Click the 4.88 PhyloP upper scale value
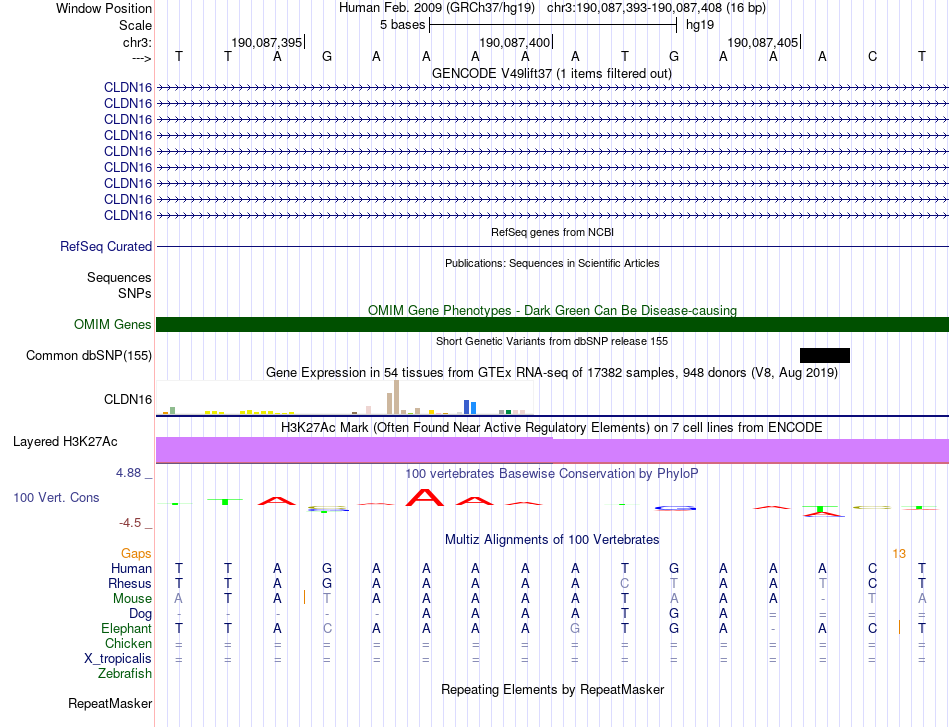The width and height of the screenshot is (950, 727). (x=128, y=473)
